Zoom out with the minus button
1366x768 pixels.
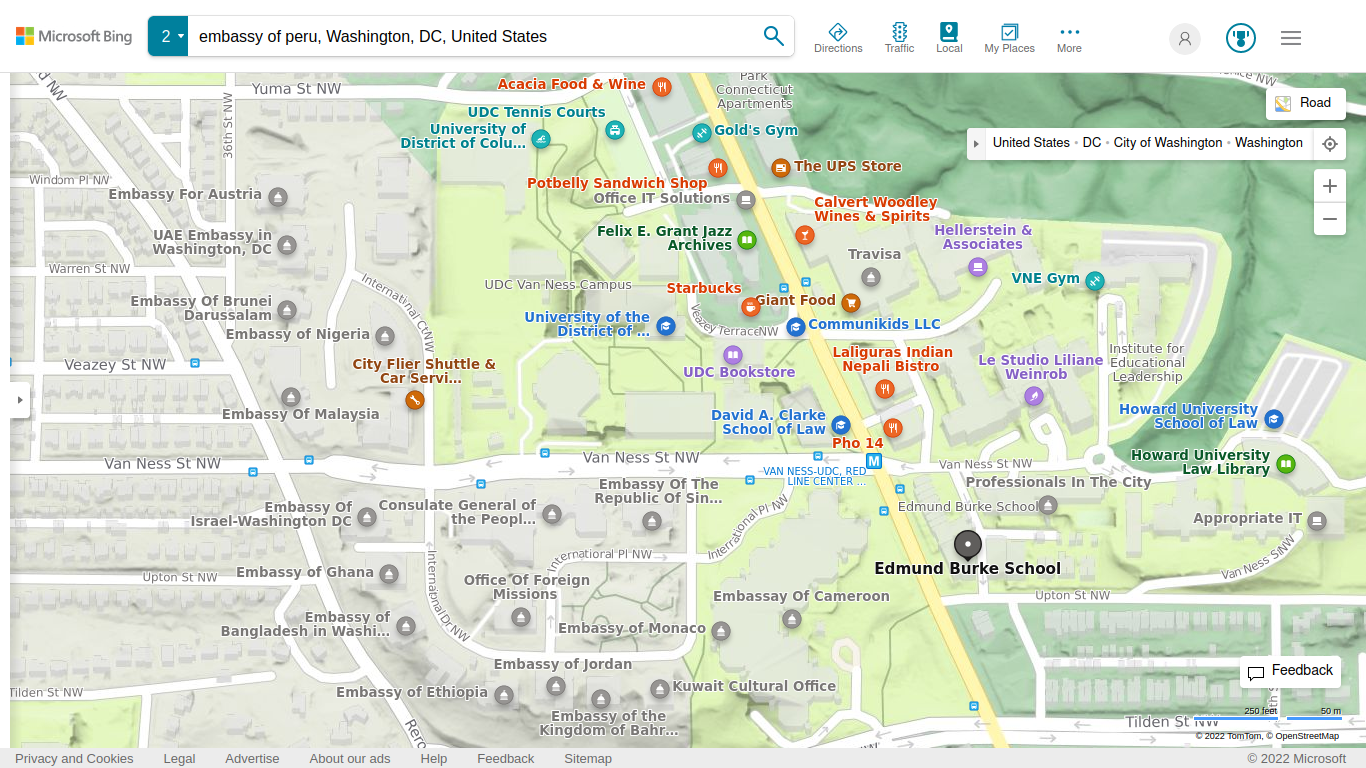pos(1330,219)
